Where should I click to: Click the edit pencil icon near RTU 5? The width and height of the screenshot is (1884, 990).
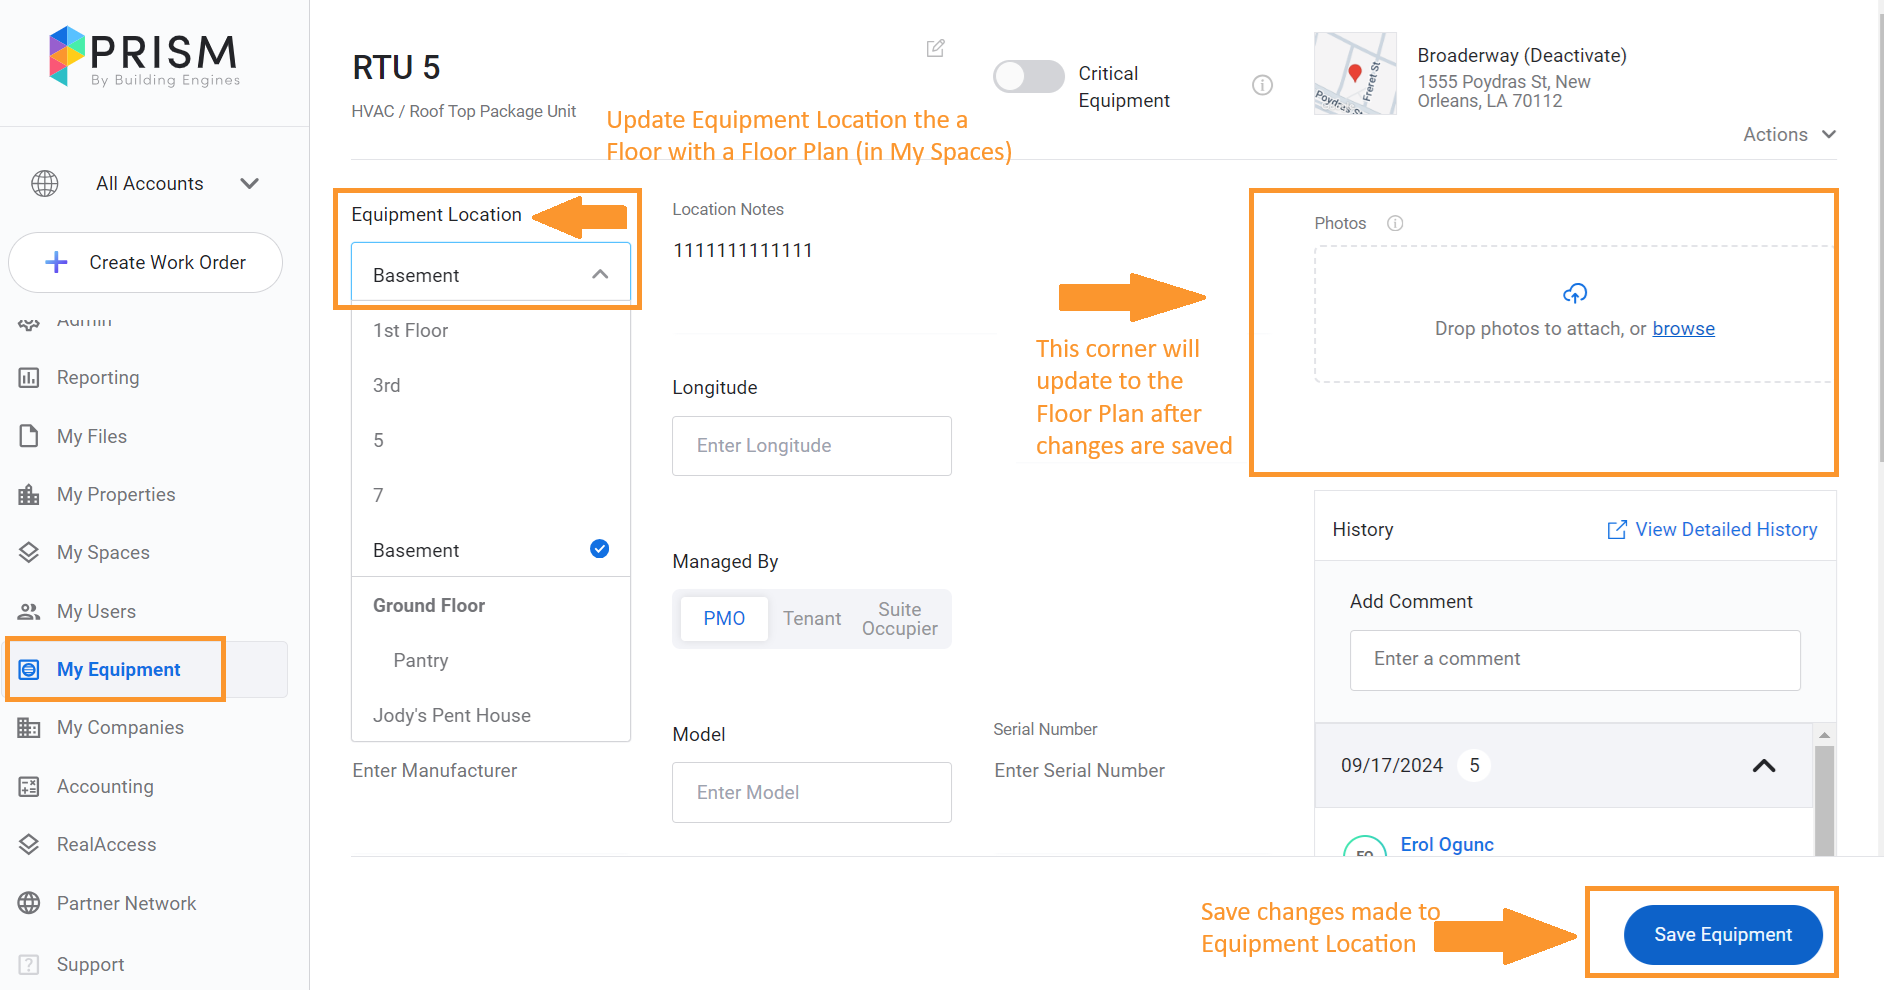tap(935, 48)
